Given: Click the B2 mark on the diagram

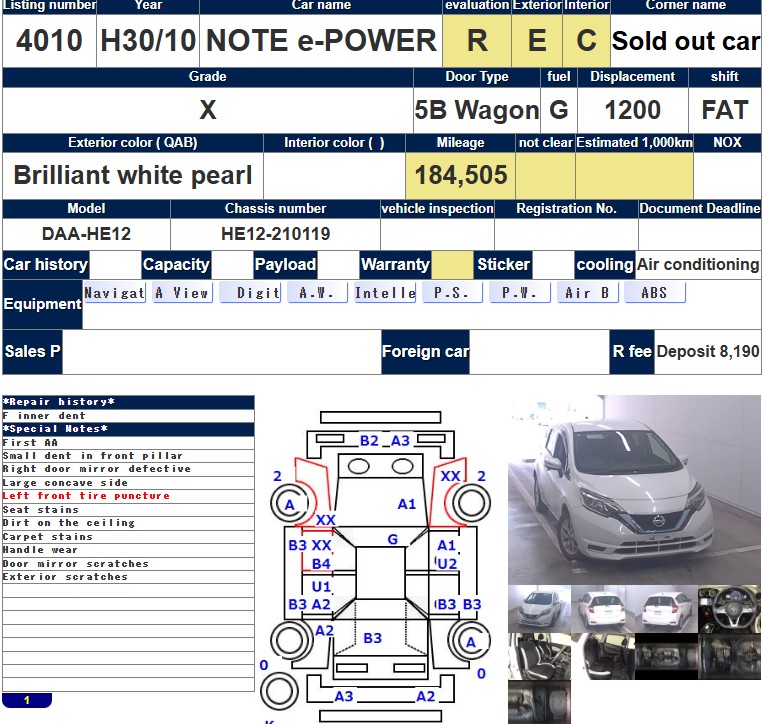Looking at the screenshot, I should [x=369, y=441].
